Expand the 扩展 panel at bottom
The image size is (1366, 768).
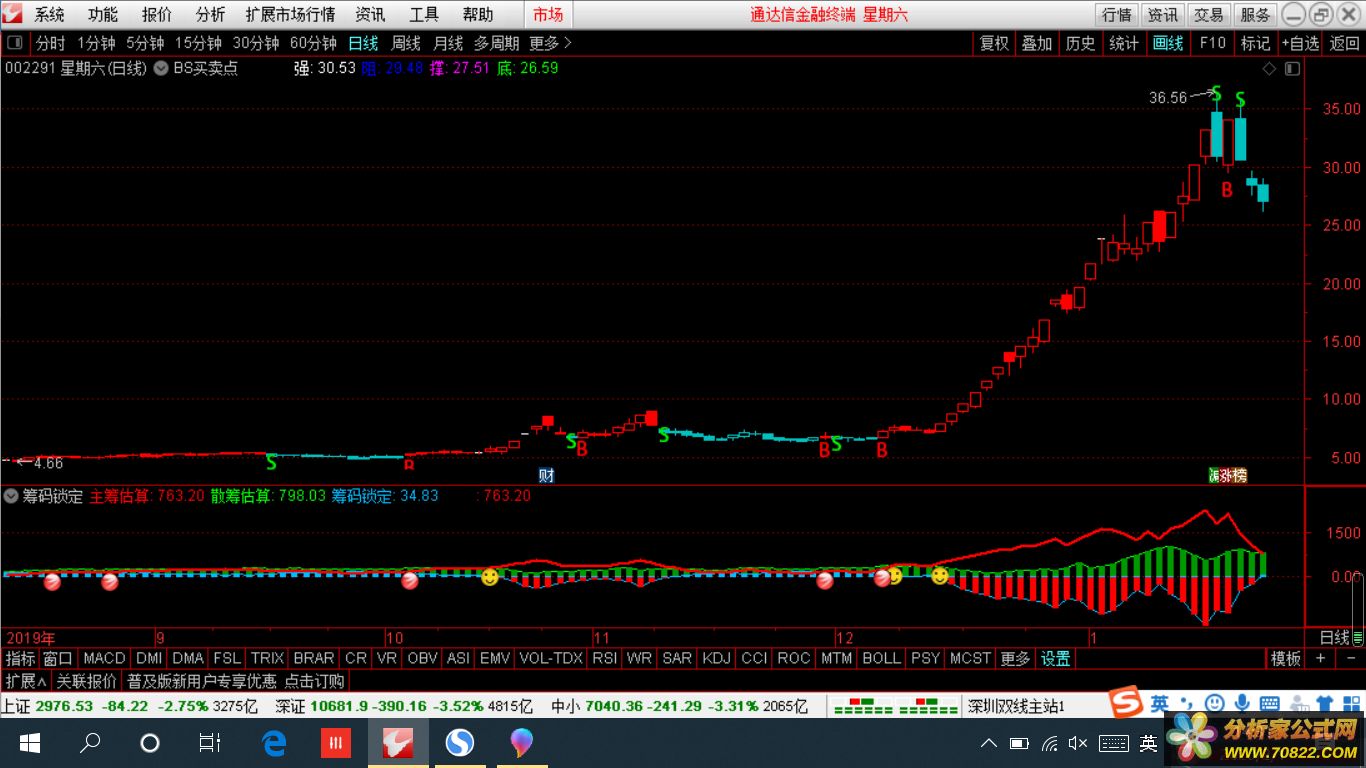(27, 681)
